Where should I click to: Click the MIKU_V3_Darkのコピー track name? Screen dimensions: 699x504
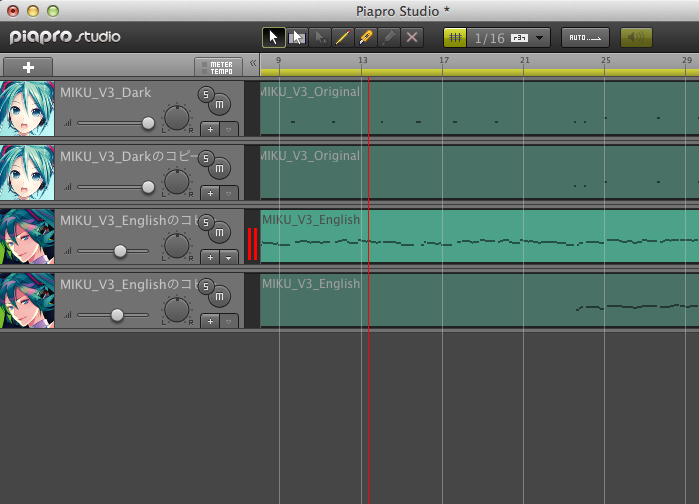tap(129, 156)
